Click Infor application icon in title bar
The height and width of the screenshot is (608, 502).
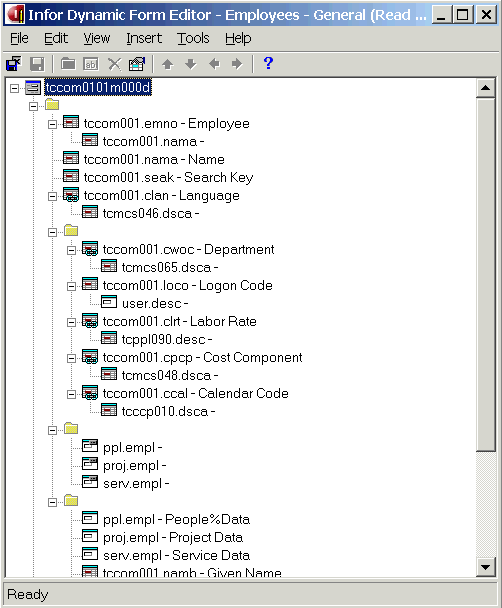click(16, 15)
